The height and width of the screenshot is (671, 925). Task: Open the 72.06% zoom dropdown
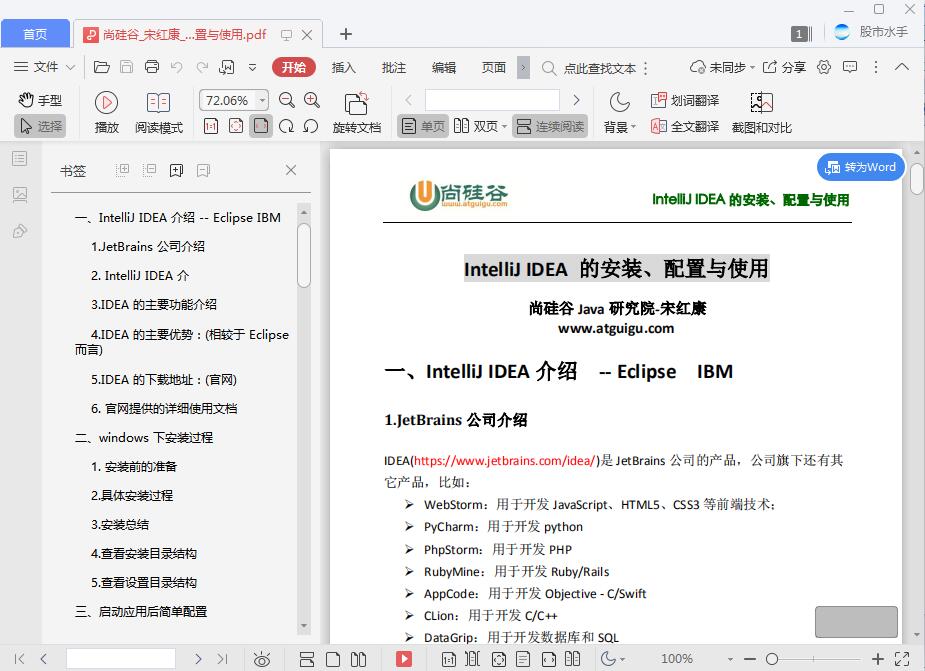[263, 100]
